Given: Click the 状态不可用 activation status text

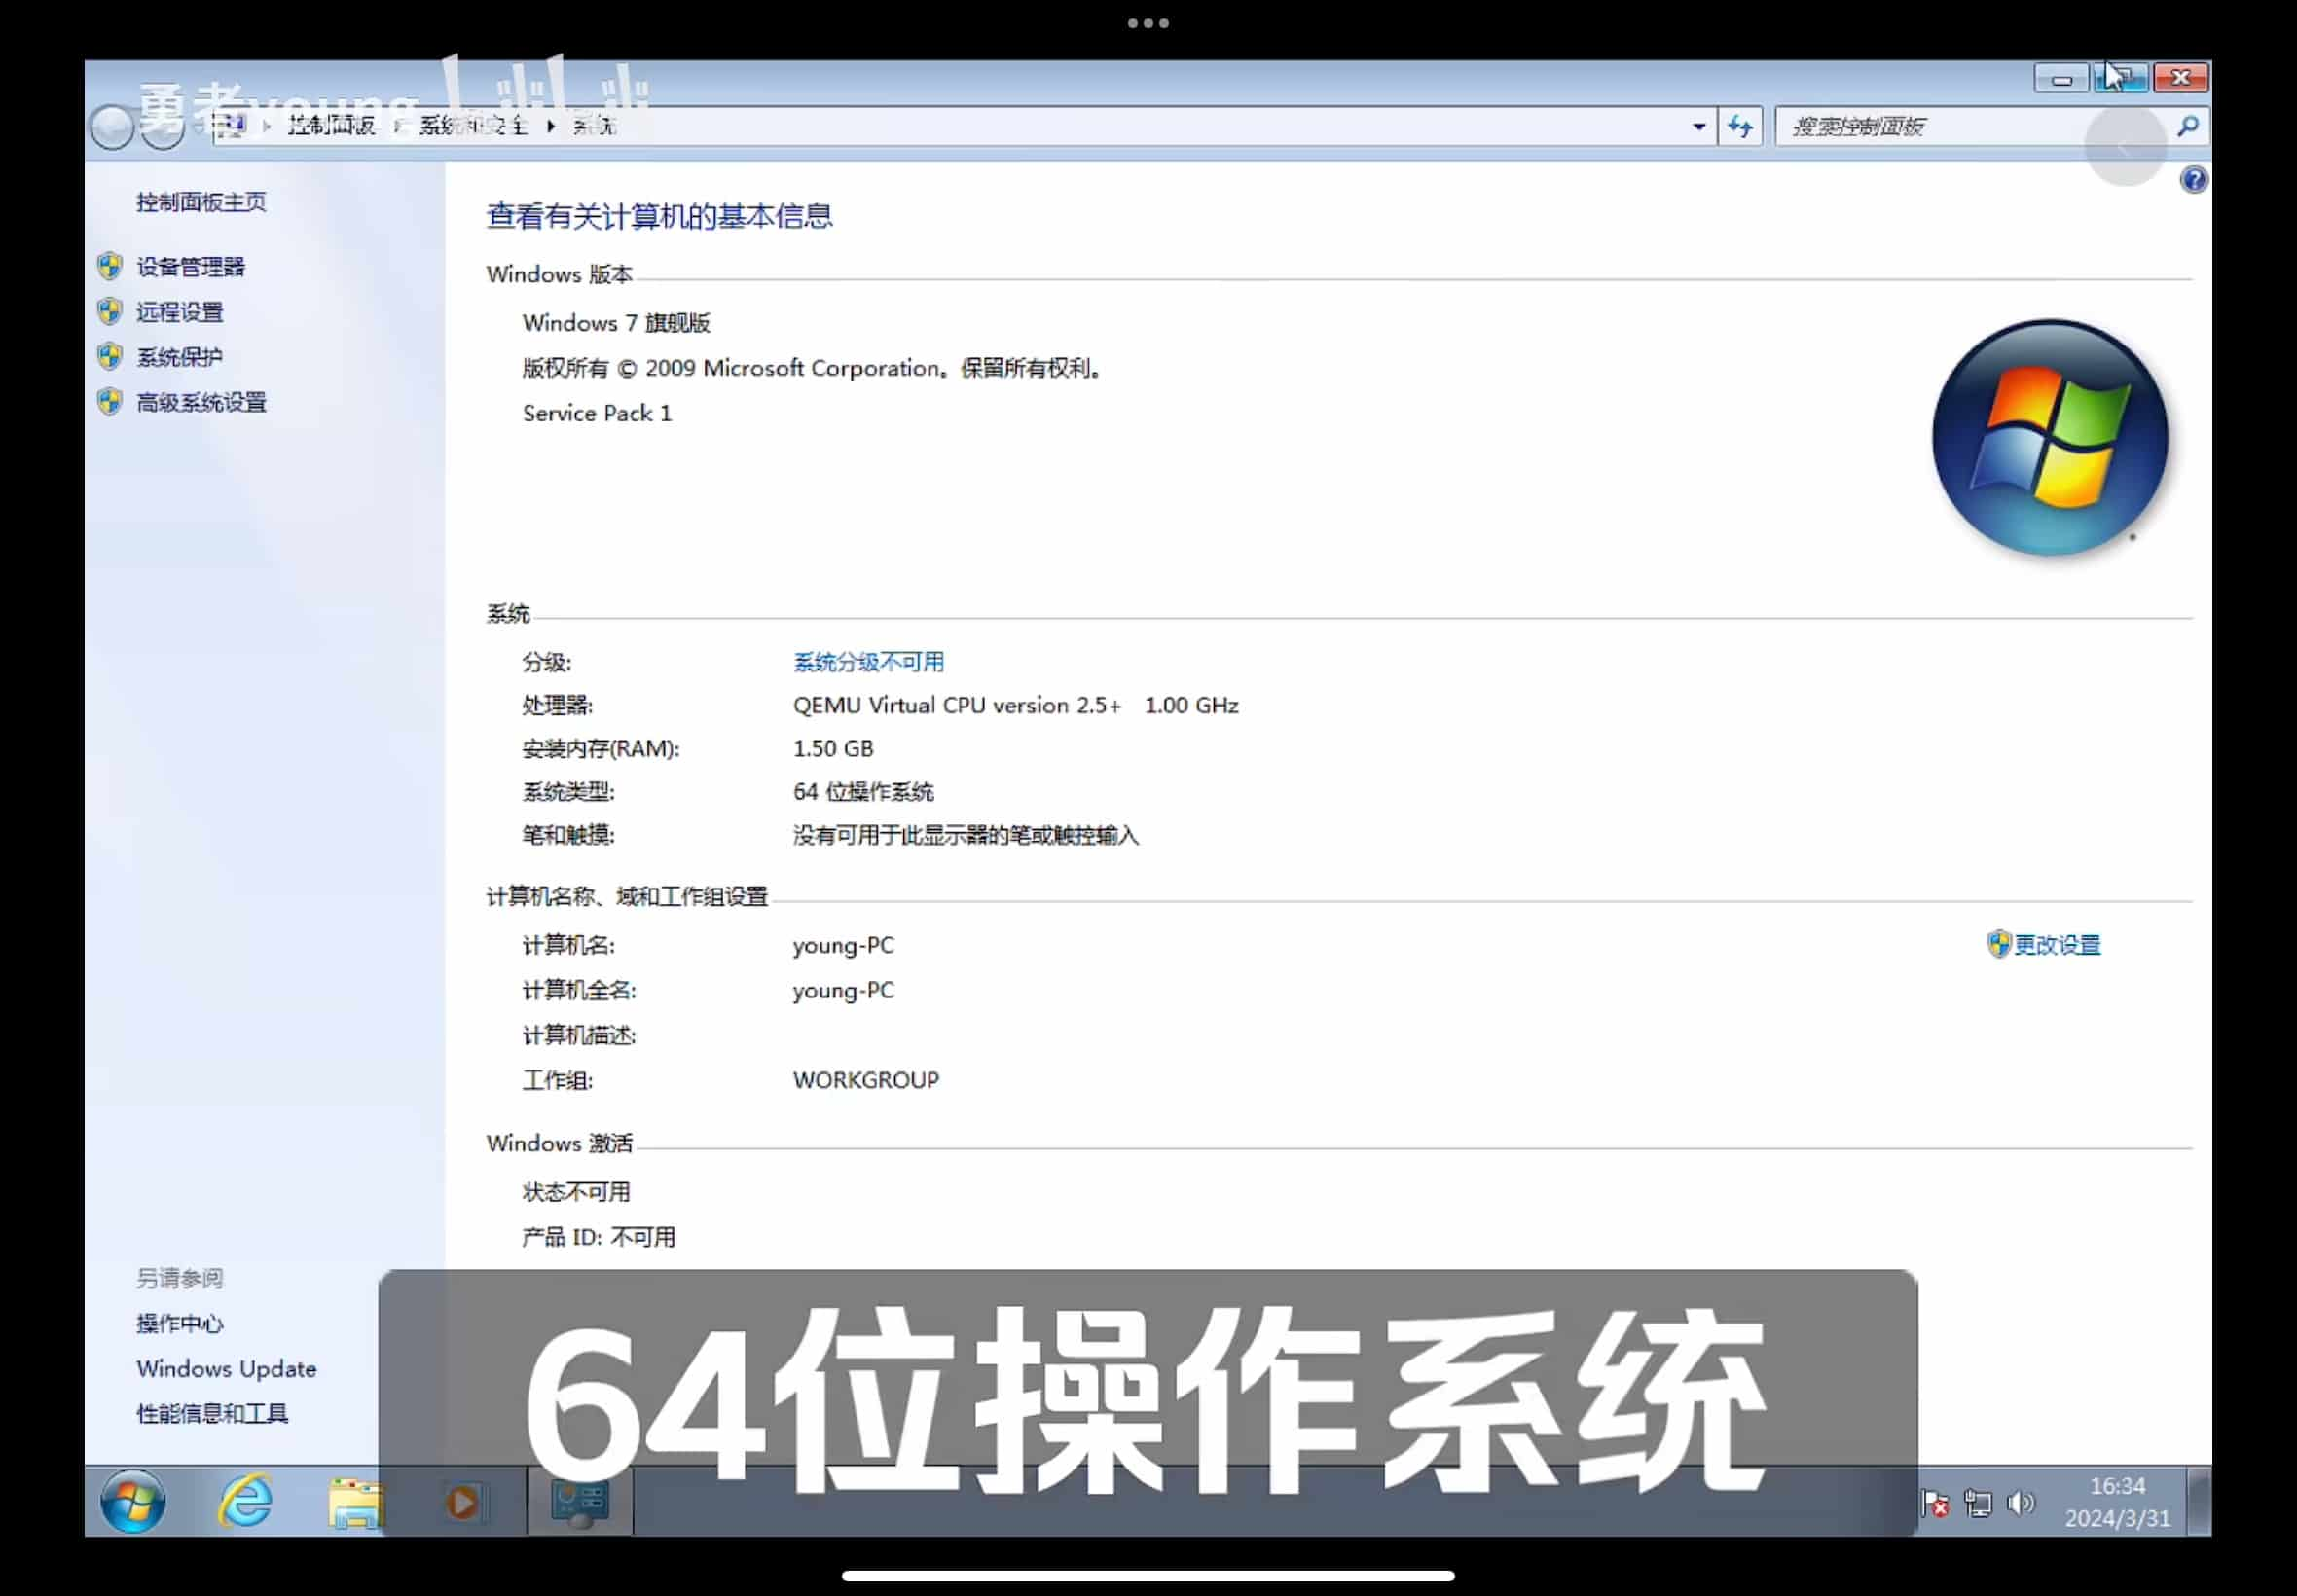Looking at the screenshot, I should [x=576, y=1192].
